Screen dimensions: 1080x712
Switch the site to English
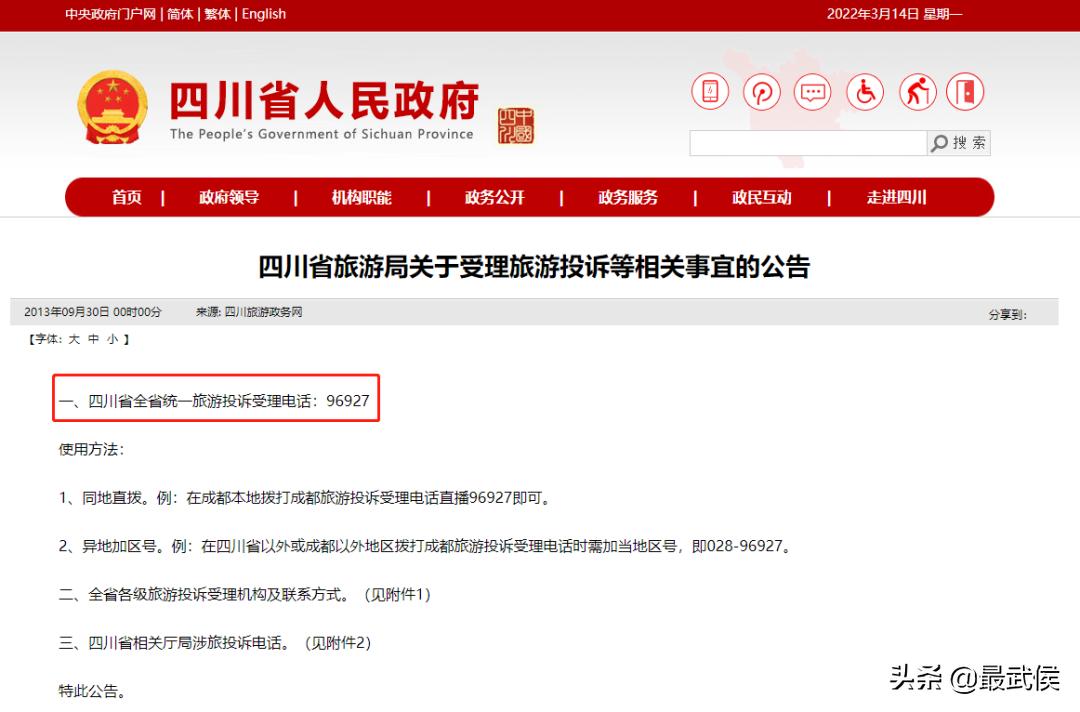coord(264,14)
